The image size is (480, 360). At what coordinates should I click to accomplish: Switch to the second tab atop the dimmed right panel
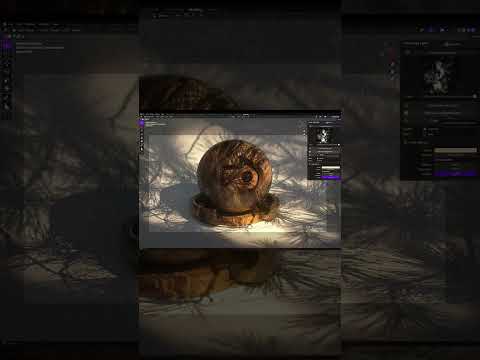(452, 44)
